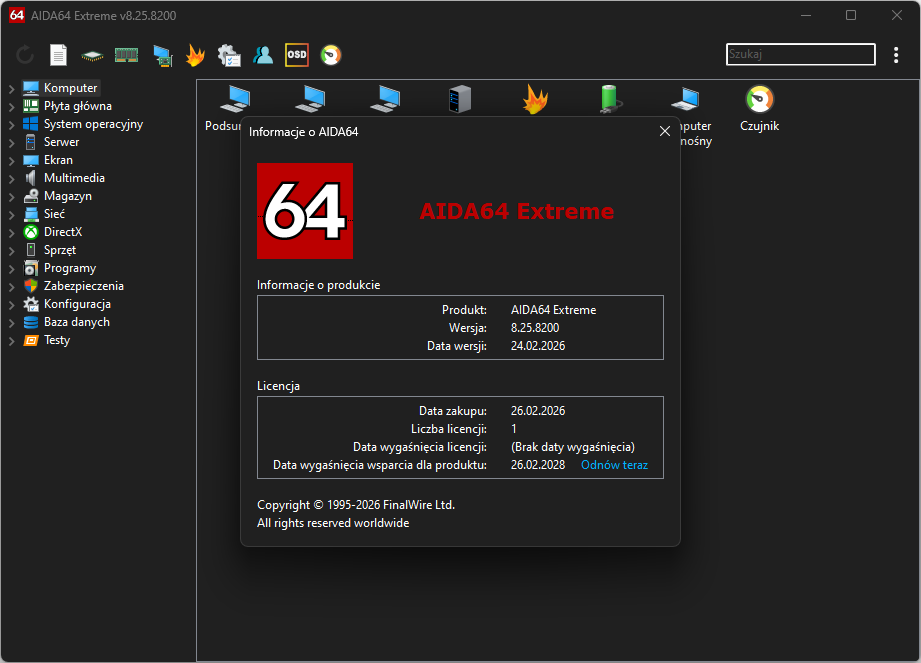The height and width of the screenshot is (663, 921).
Task: Expand the Multimedia tree node
Action: [x=12, y=179]
